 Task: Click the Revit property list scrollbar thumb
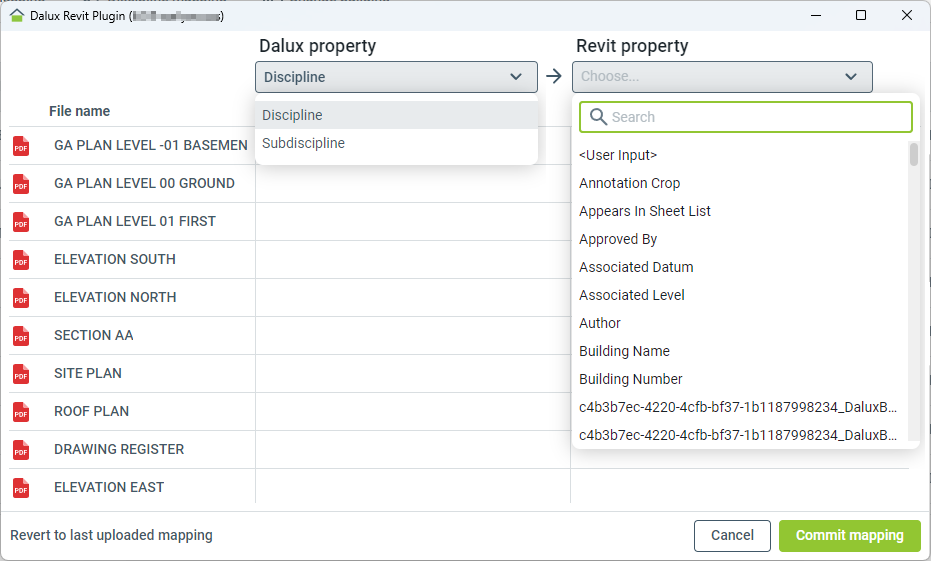point(914,155)
